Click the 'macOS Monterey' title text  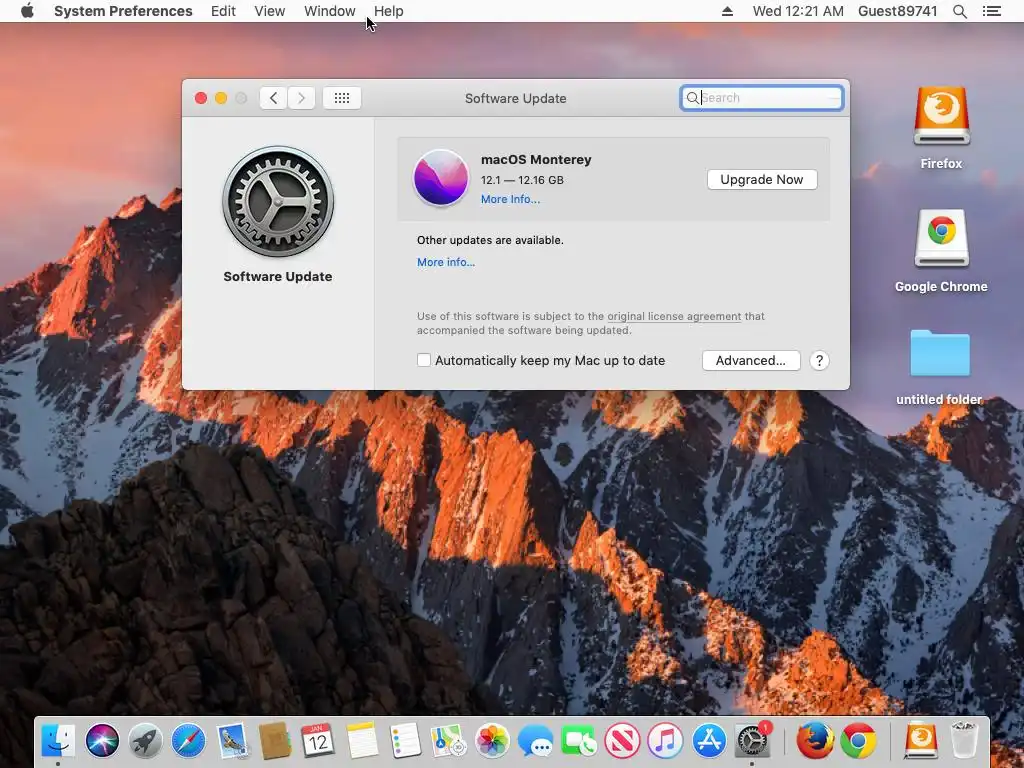536,159
